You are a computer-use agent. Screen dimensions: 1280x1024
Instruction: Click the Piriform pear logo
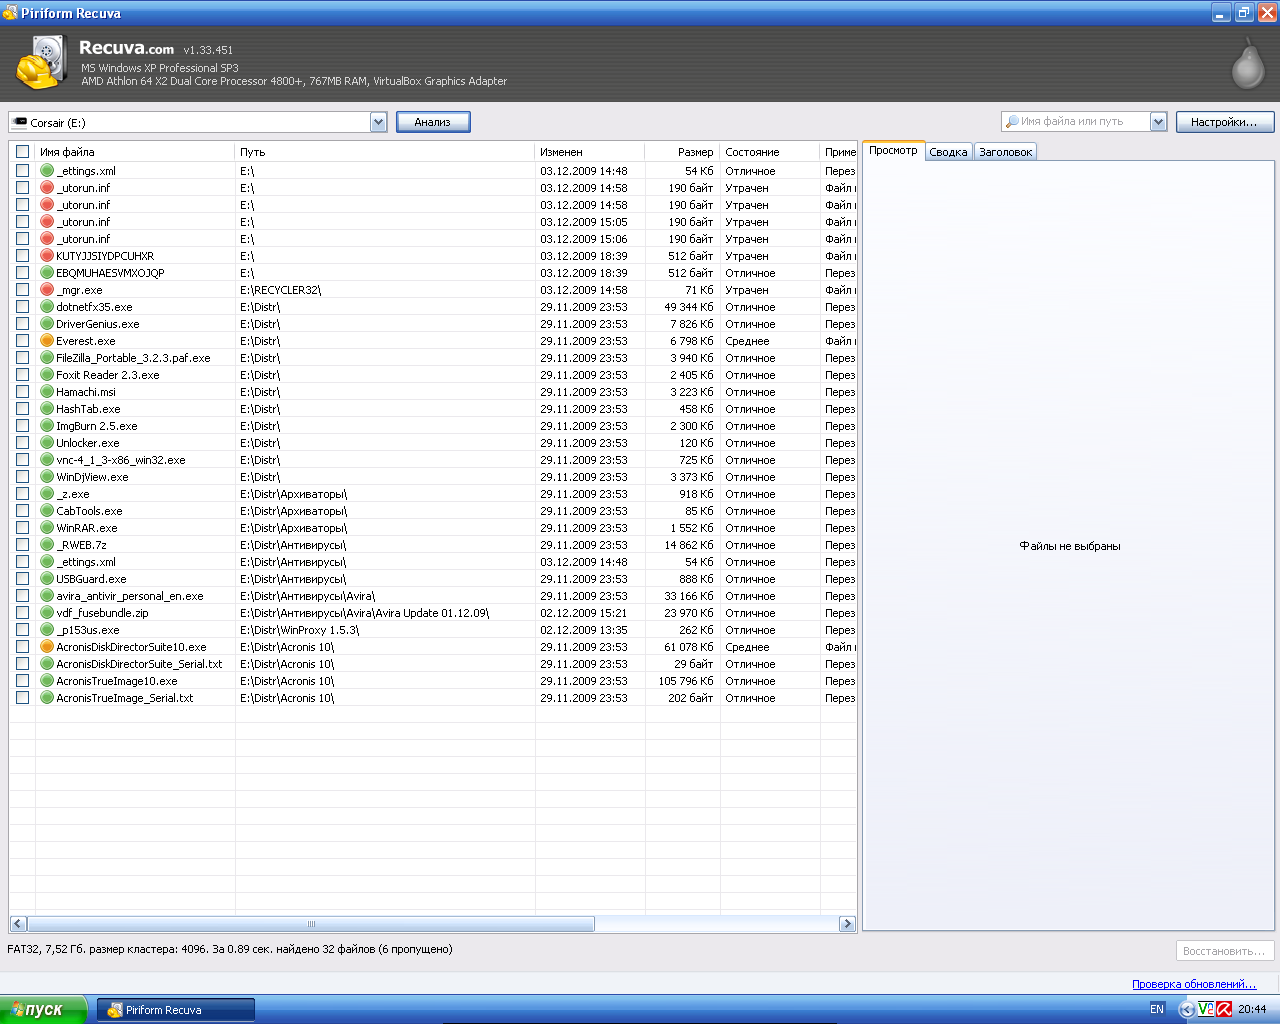pyautogui.click(x=1247, y=63)
